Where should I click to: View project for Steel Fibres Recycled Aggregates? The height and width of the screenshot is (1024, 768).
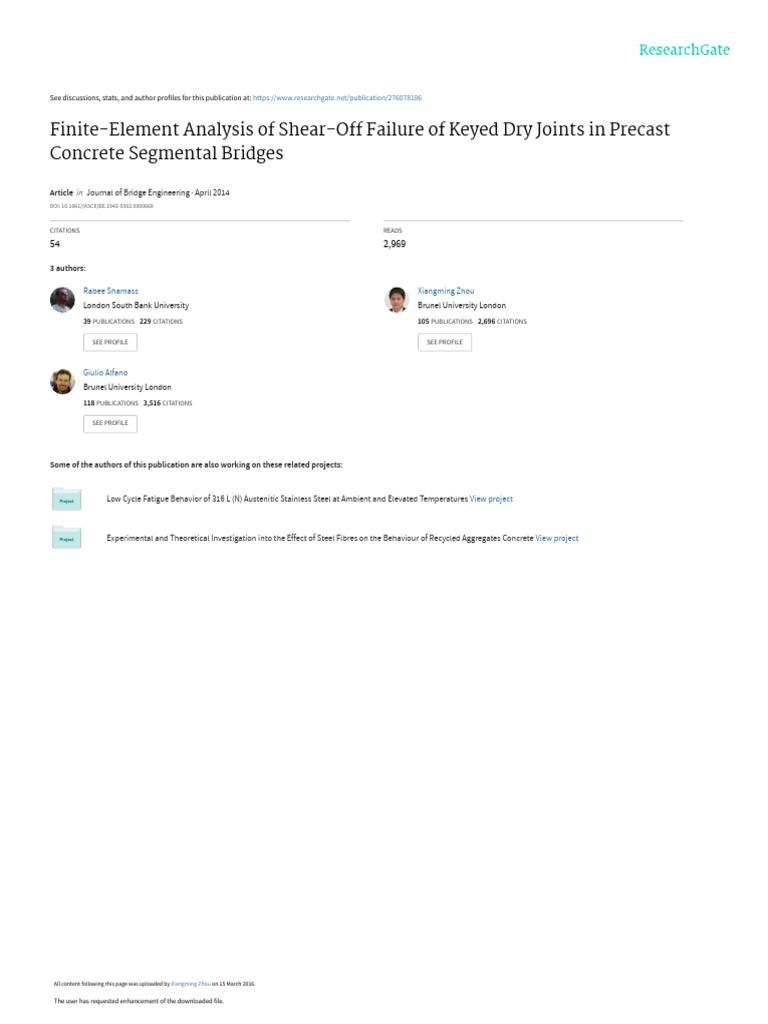pyautogui.click(x=557, y=538)
